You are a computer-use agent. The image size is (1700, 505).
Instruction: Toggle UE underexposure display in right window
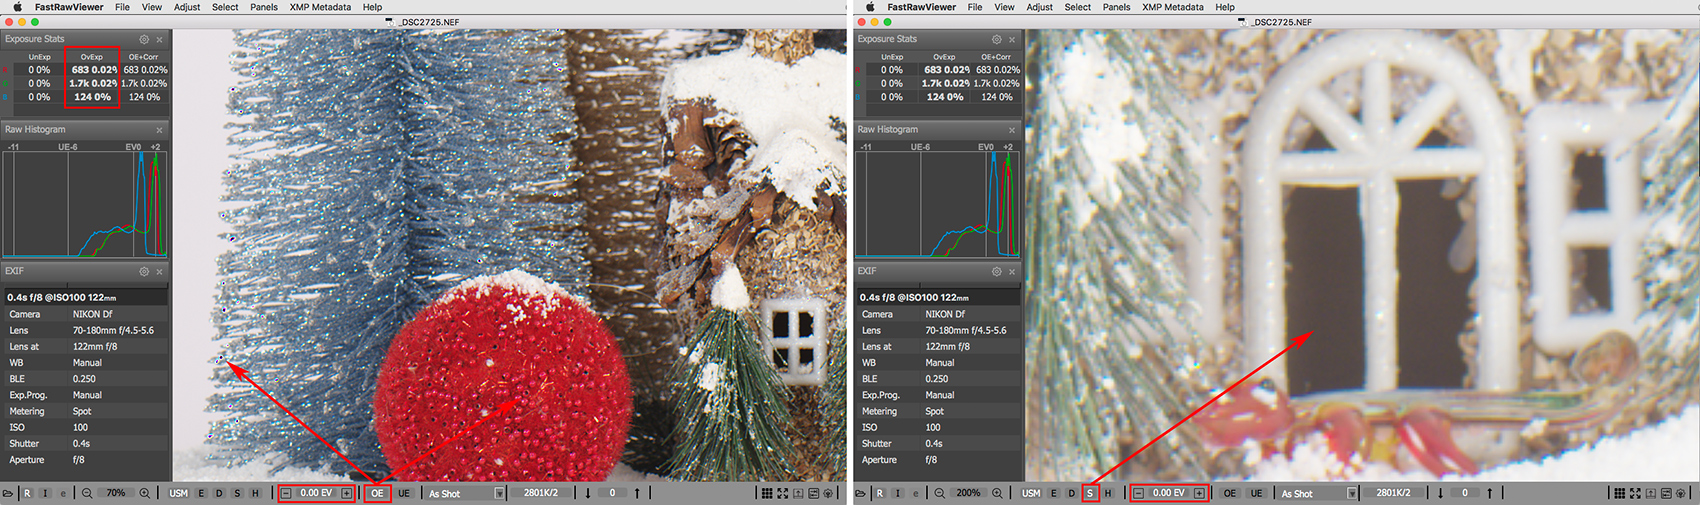pyautogui.click(x=1256, y=493)
